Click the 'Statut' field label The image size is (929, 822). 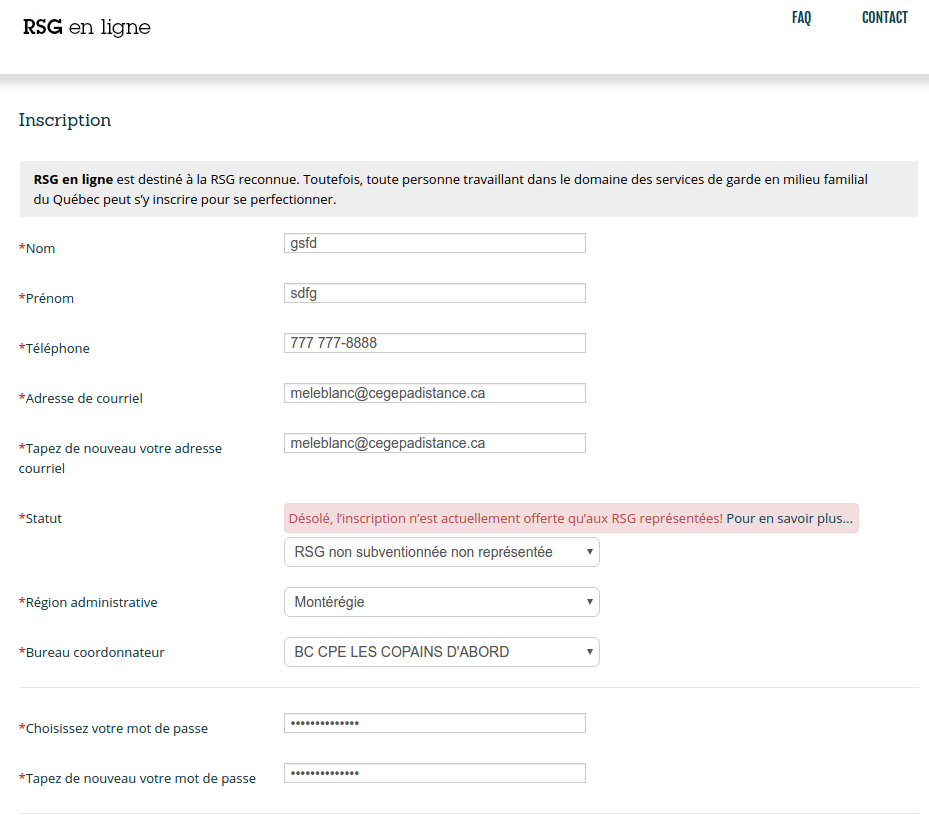click(43, 518)
